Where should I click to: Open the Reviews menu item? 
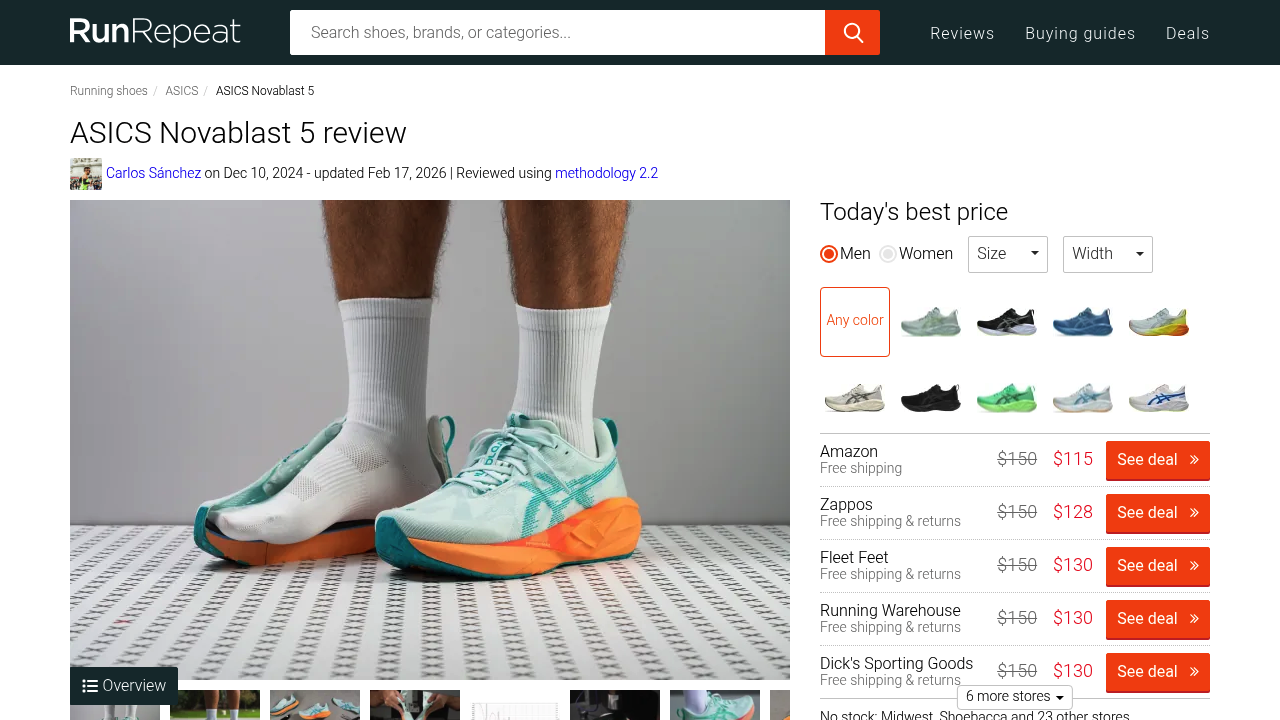[962, 33]
